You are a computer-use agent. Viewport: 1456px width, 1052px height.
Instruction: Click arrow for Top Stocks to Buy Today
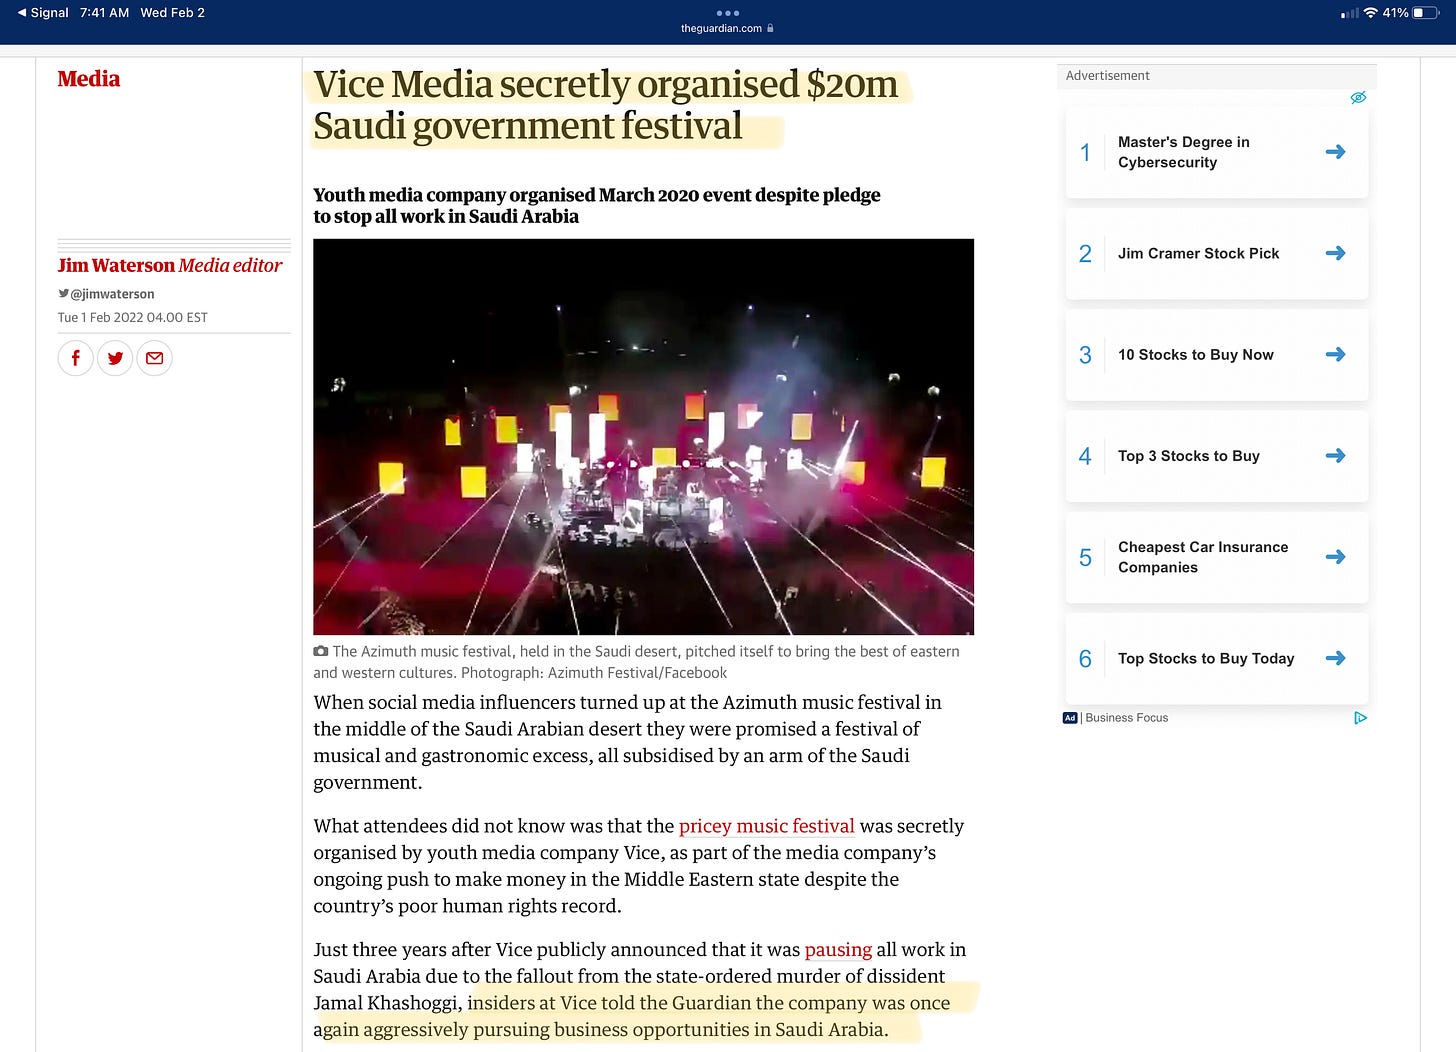coord(1335,658)
